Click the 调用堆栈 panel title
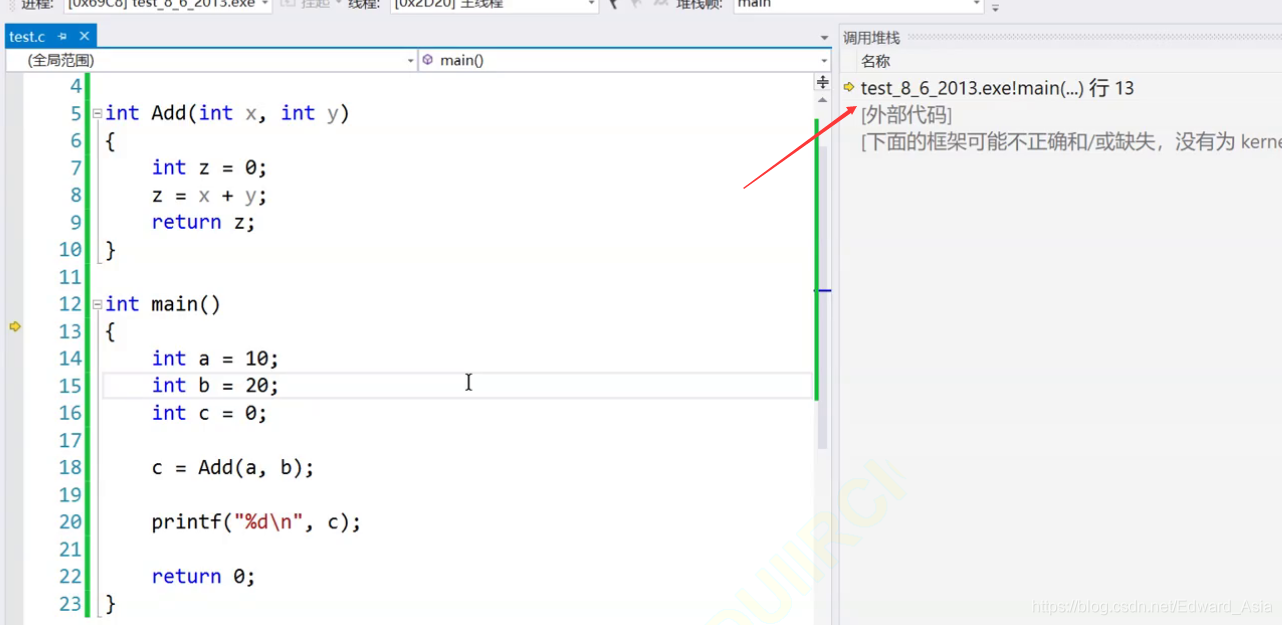 point(871,38)
